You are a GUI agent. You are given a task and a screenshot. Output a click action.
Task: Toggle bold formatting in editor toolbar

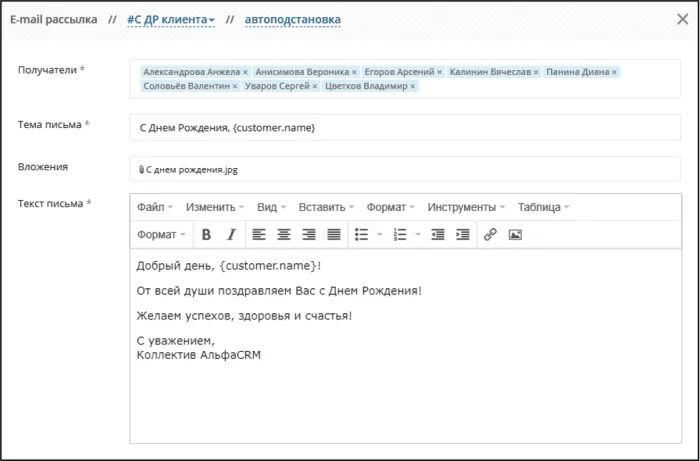(206, 234)
